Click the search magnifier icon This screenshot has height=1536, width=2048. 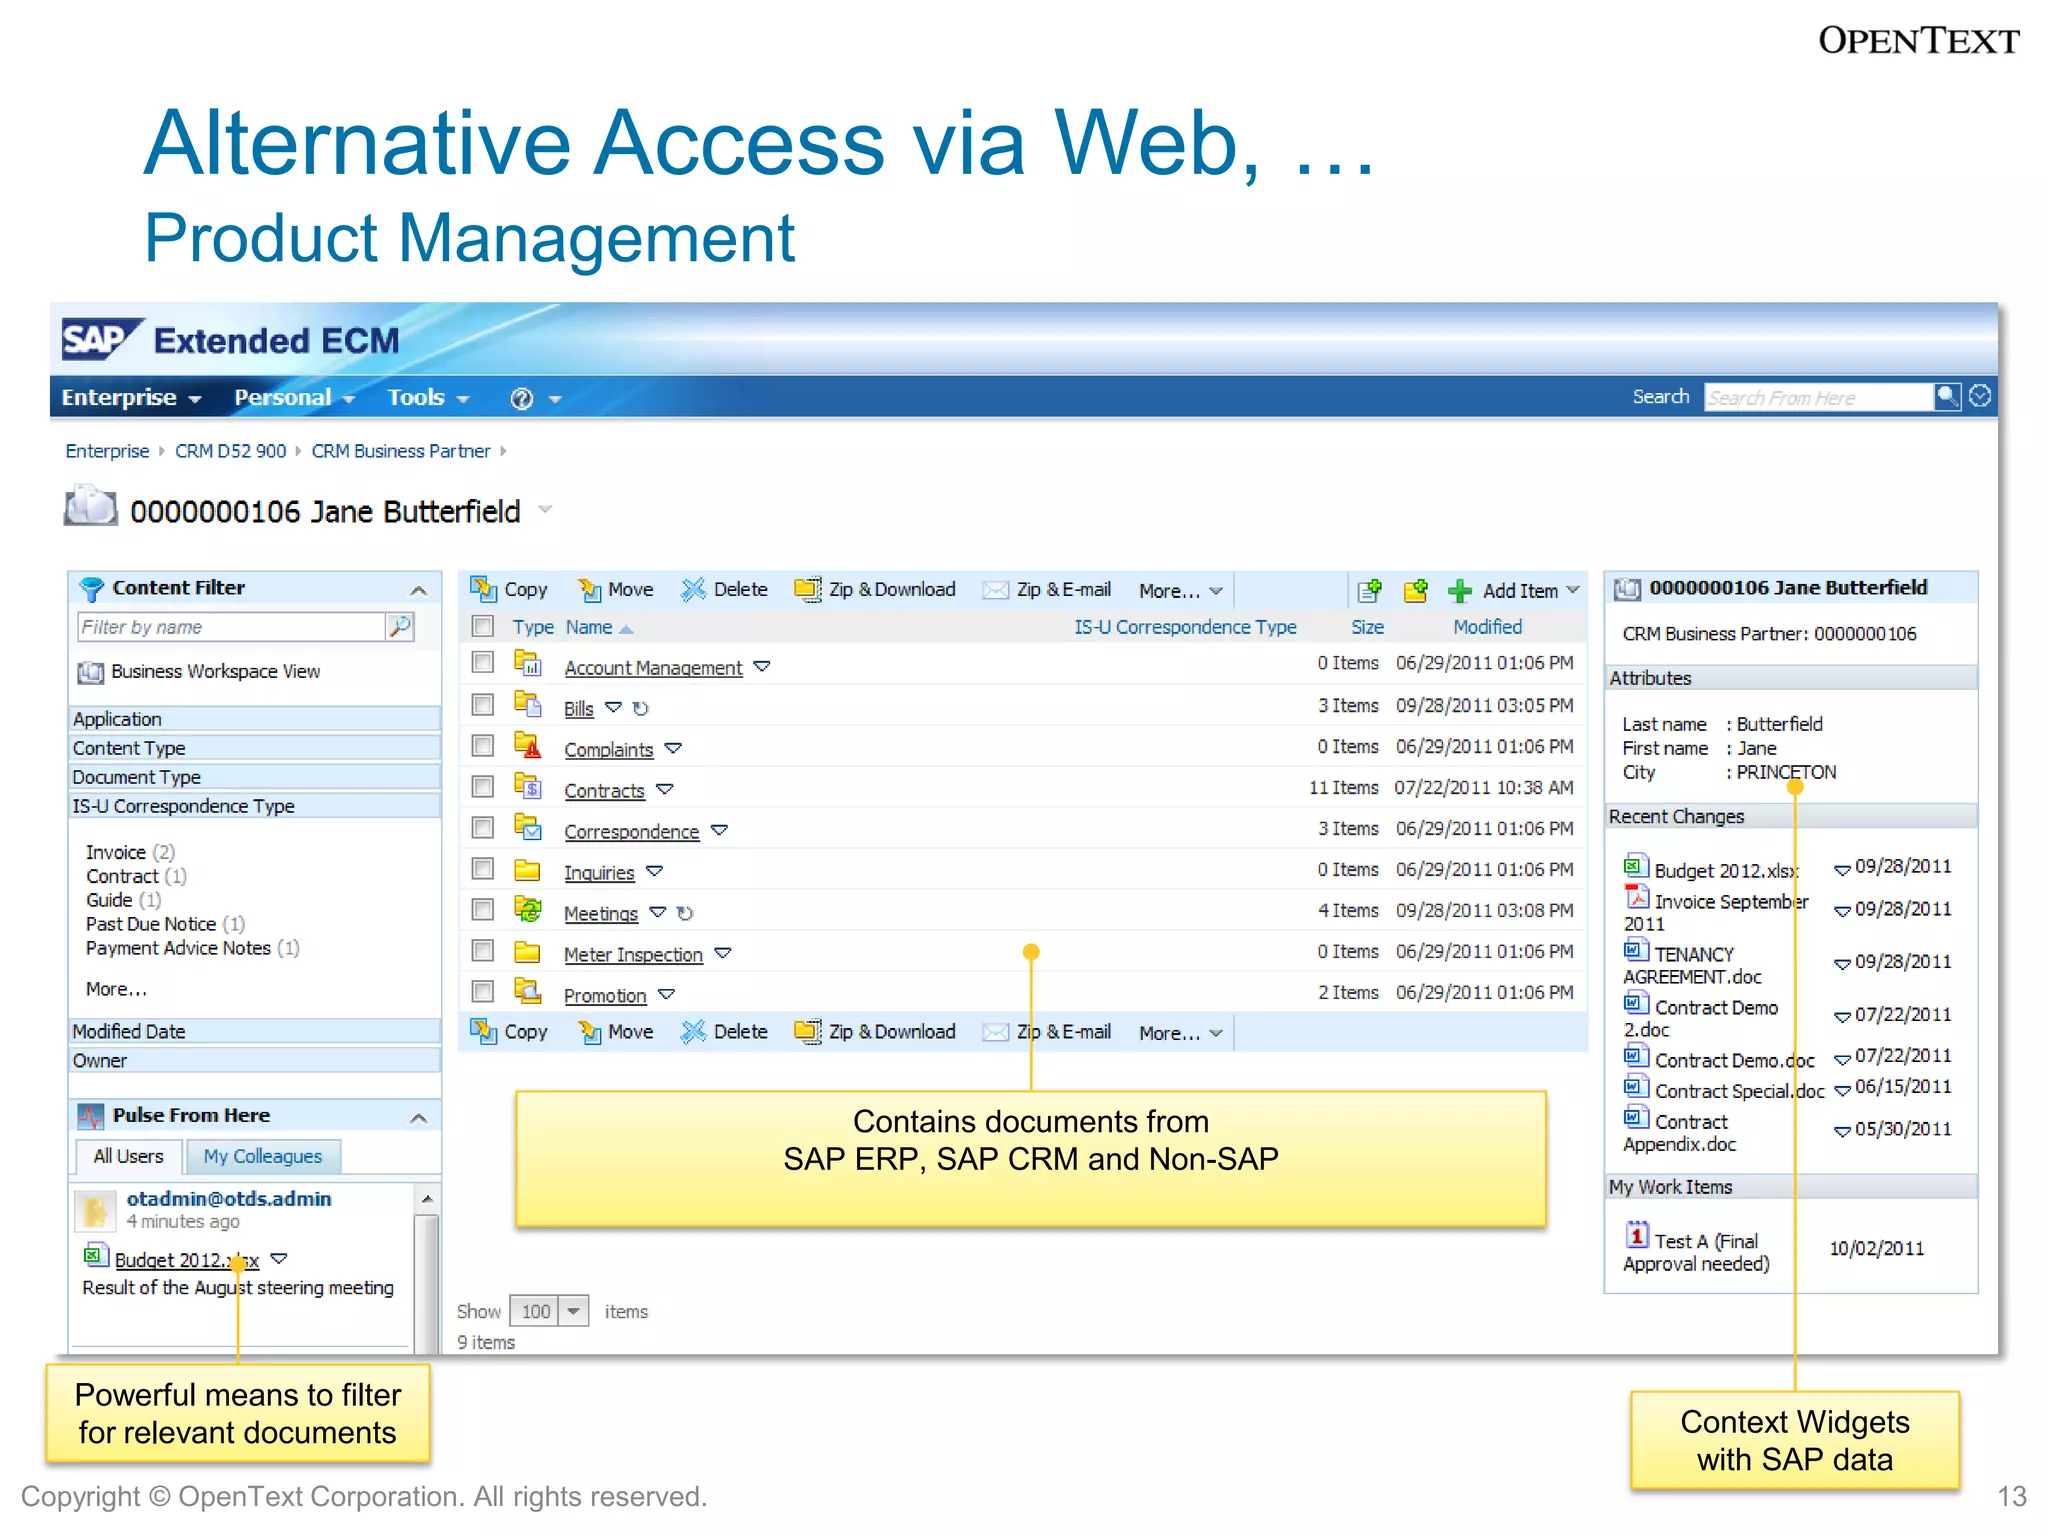1946,397
